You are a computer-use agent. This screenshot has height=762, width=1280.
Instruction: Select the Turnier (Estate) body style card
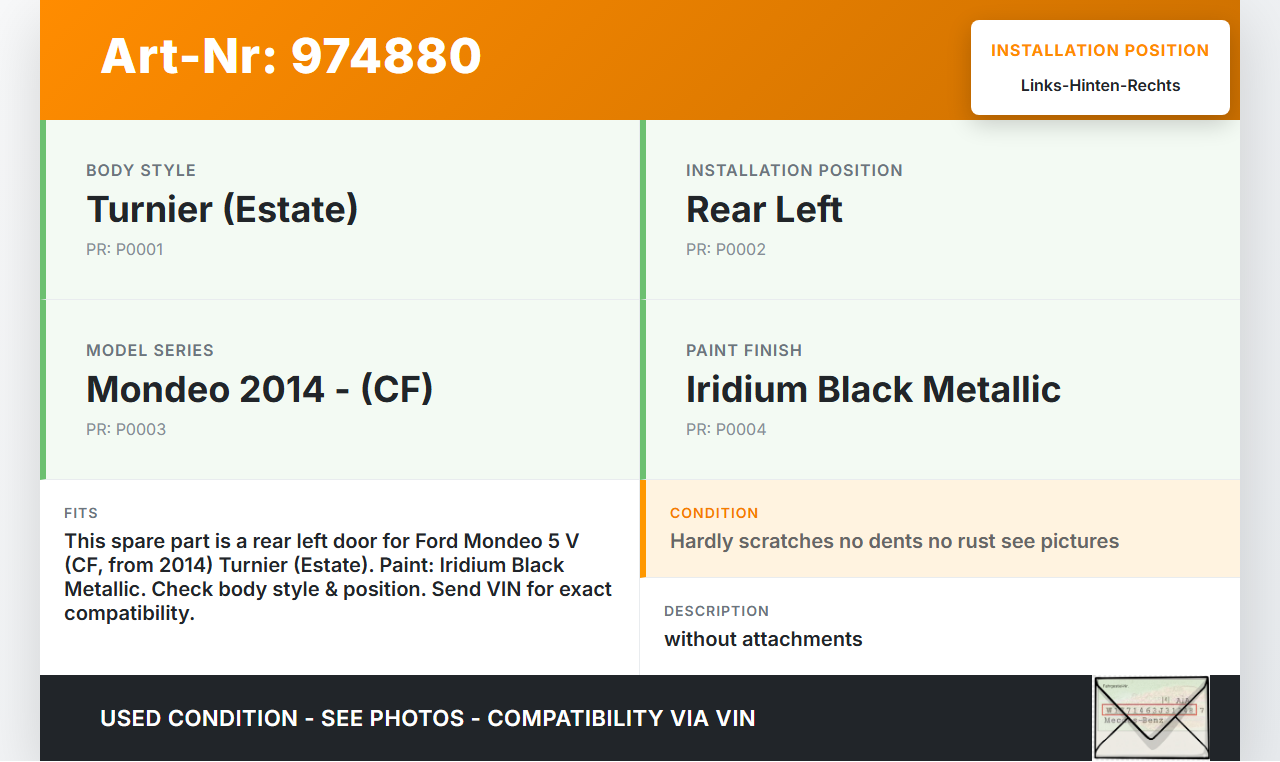pyautogui.click(x=342, y=210)
